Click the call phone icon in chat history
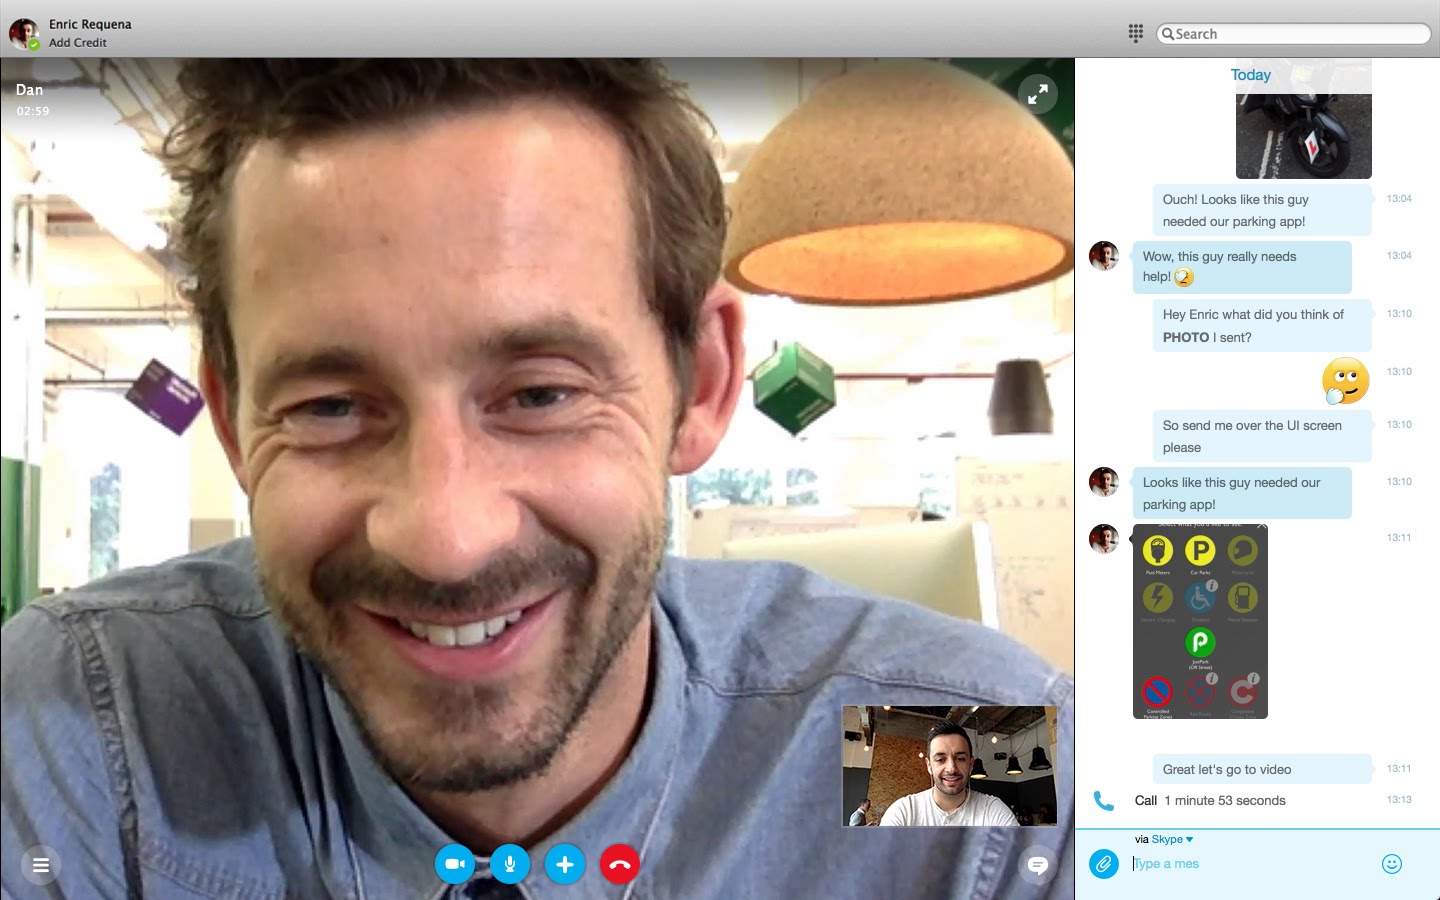 point(1103,801)
